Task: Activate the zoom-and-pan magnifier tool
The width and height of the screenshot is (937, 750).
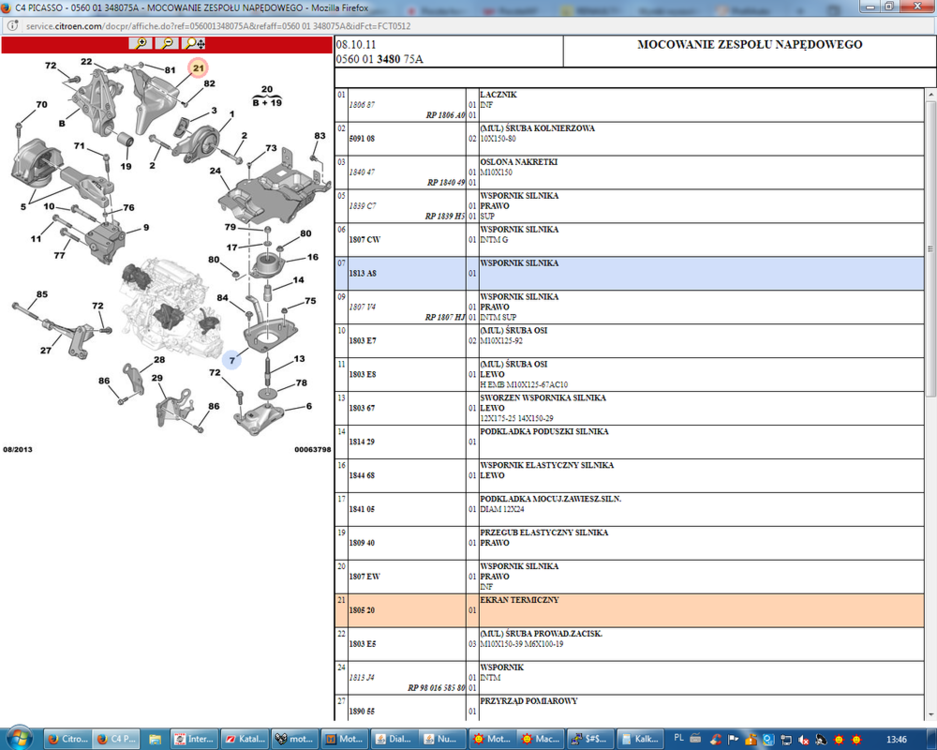Action: pos(194,43)
